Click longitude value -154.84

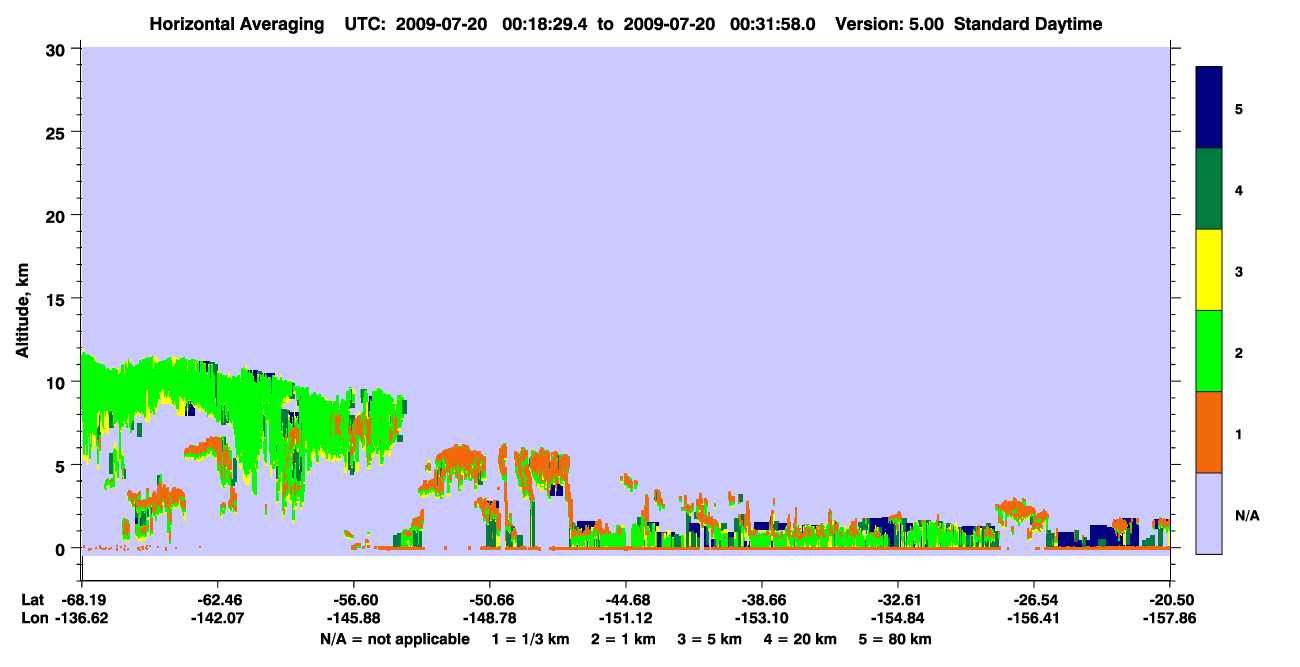[898, 619]
